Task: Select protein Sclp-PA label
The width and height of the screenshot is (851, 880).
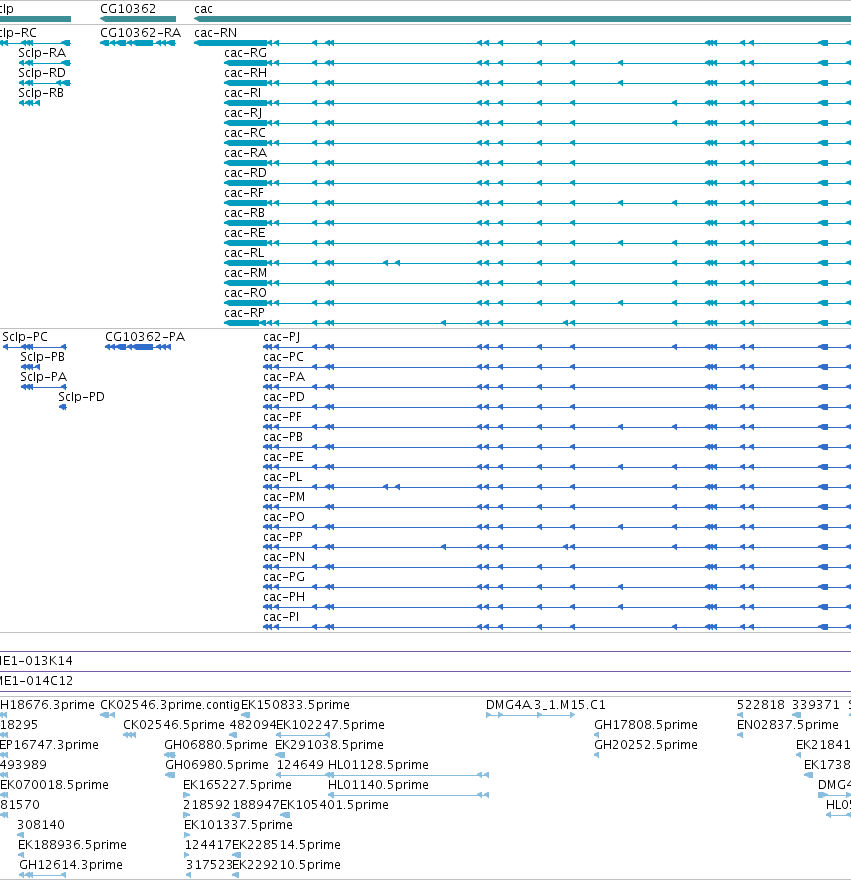Action: (x=44, y=377)
